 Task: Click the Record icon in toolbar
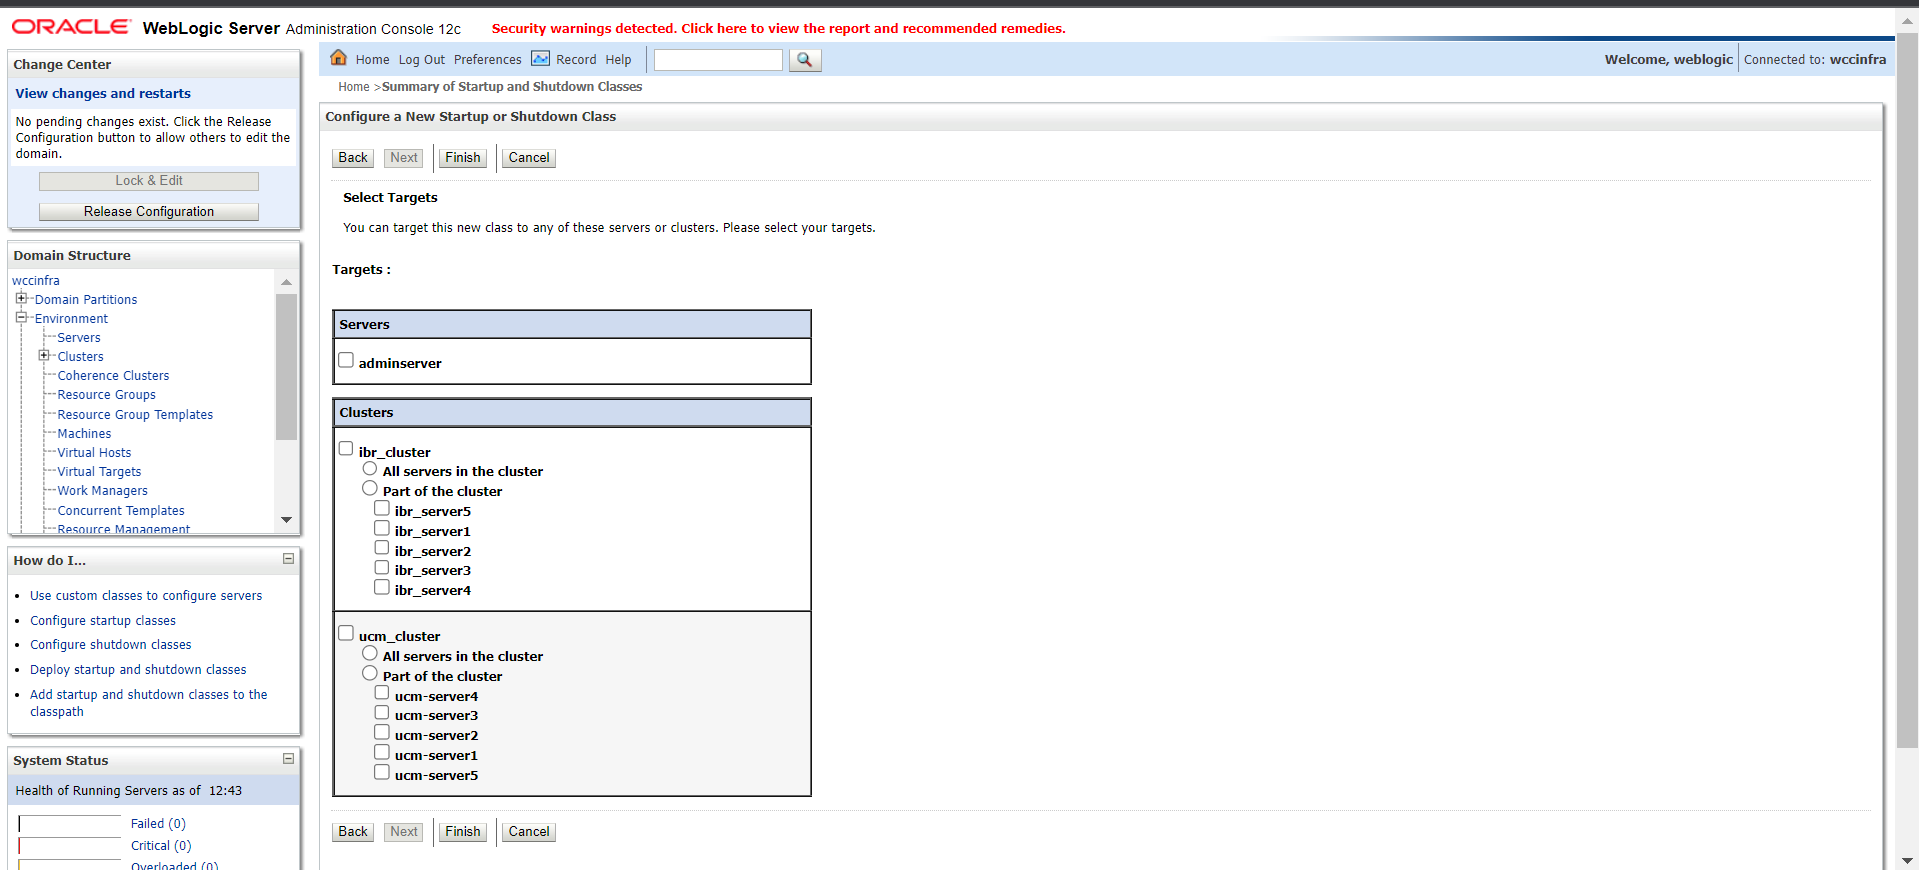click(540, 59)
